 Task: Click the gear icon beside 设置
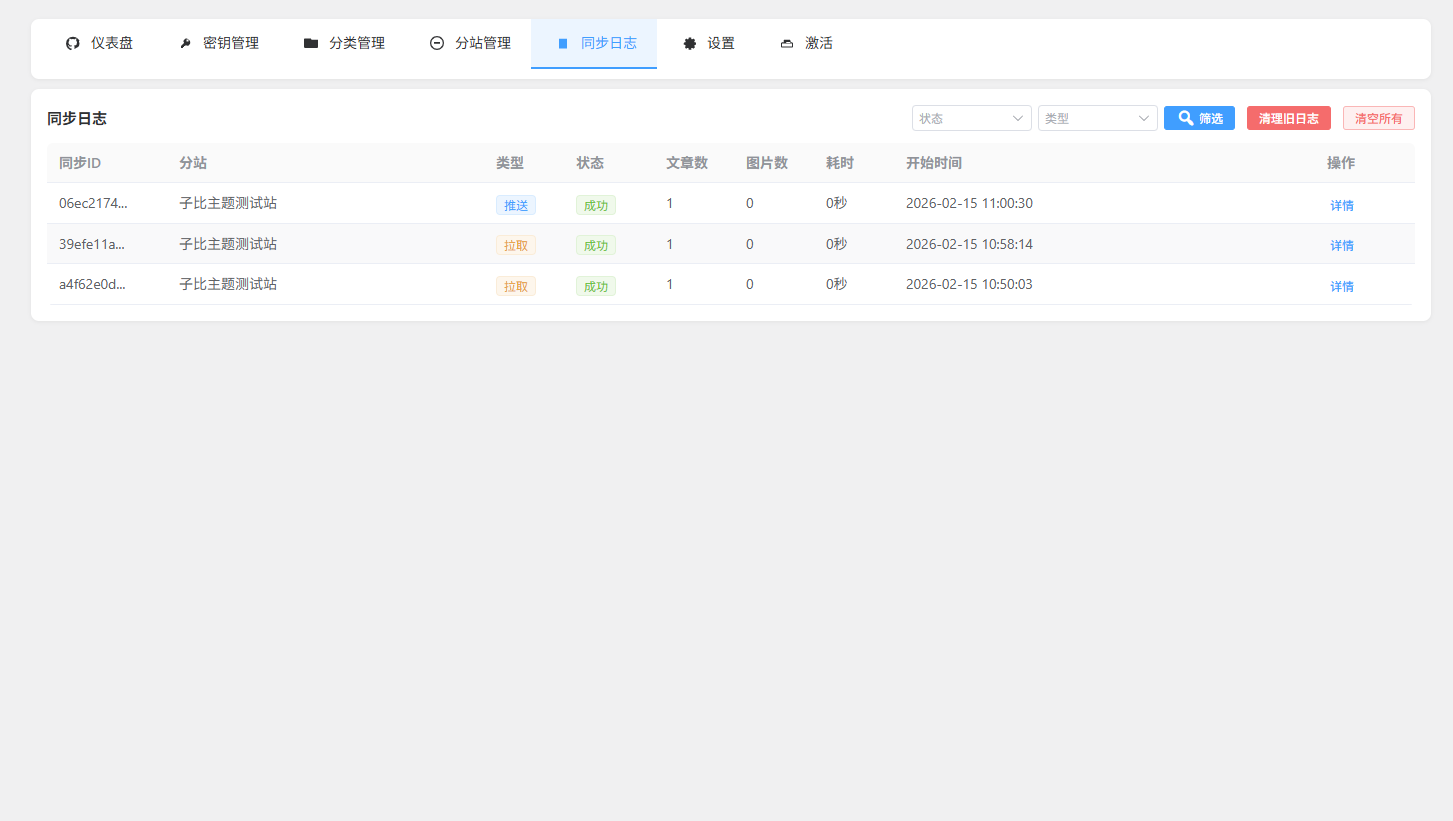click(689, 44)
